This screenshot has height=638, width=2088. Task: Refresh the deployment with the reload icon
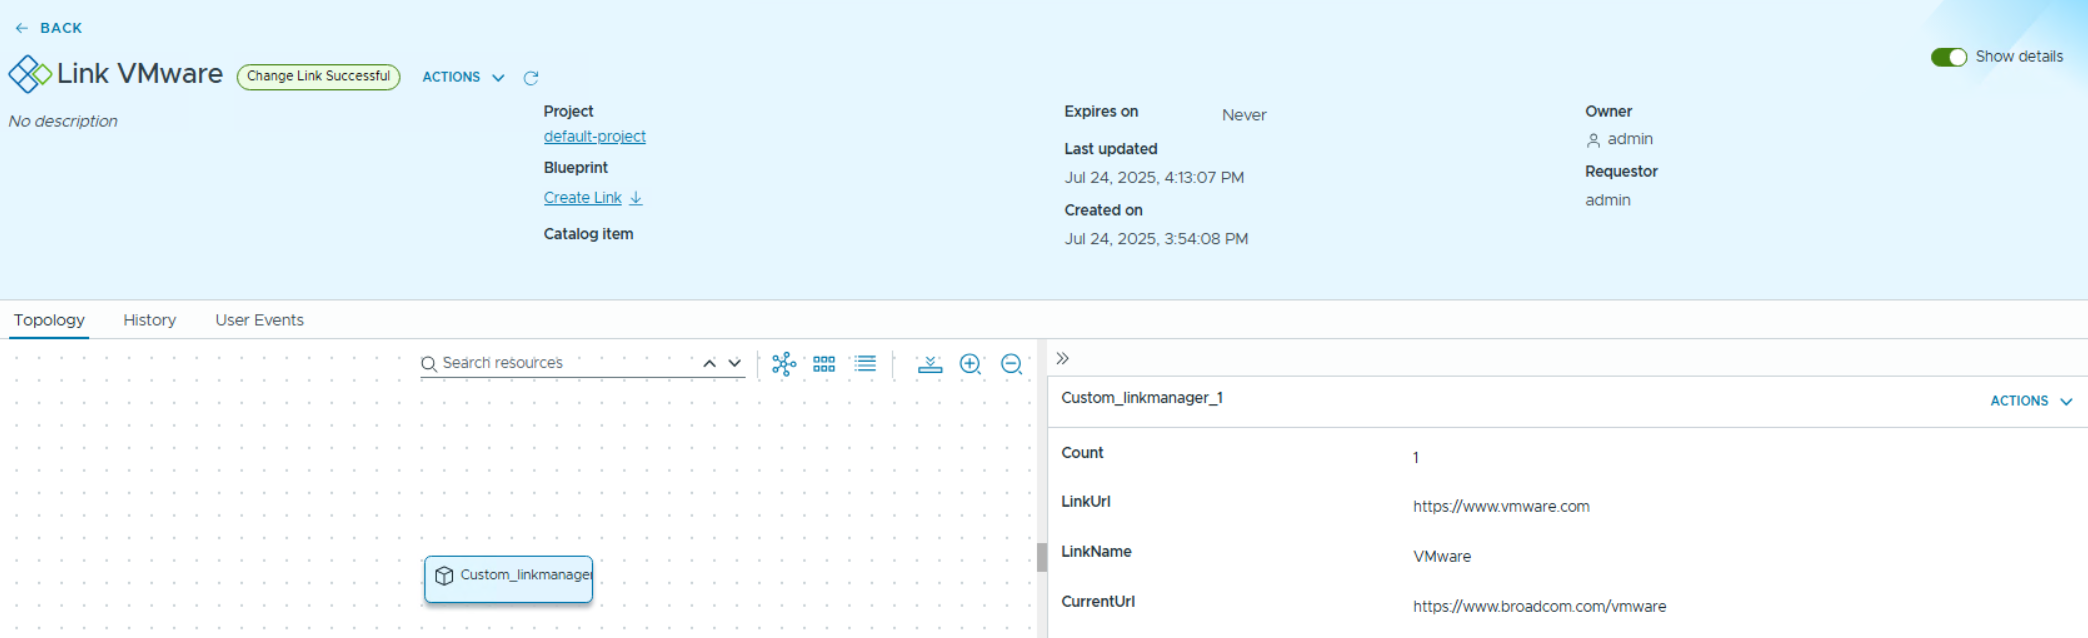[x=531, y=78]
